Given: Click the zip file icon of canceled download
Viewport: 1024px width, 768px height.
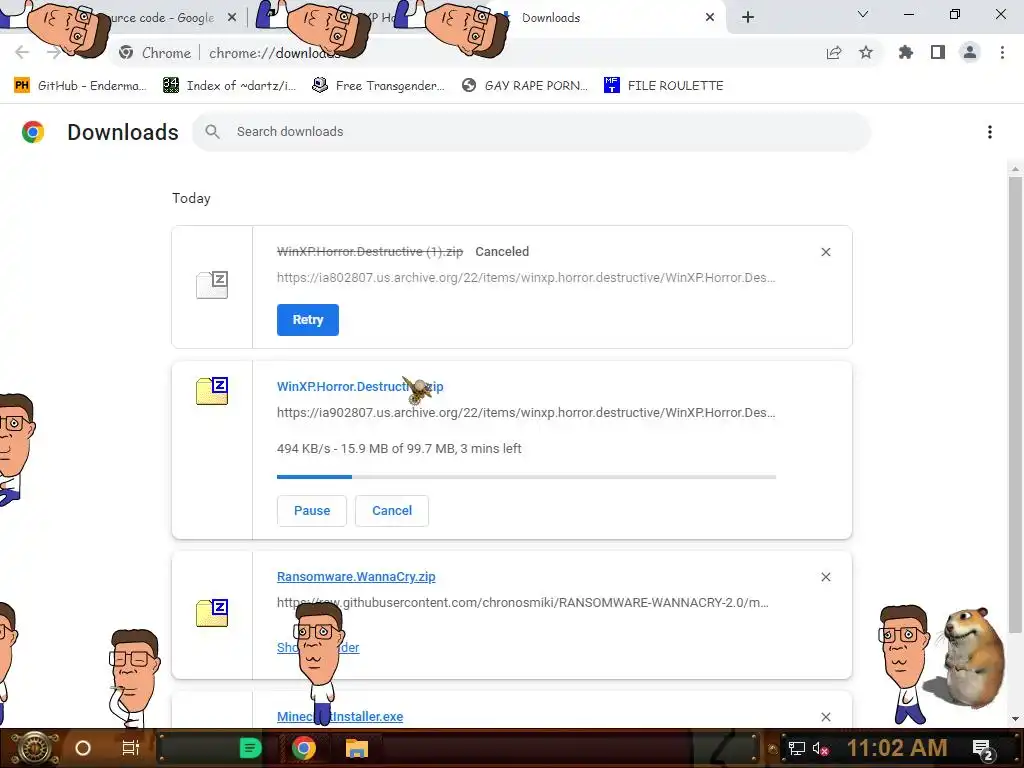Looking at the screenshot, I should pos(212,285).
